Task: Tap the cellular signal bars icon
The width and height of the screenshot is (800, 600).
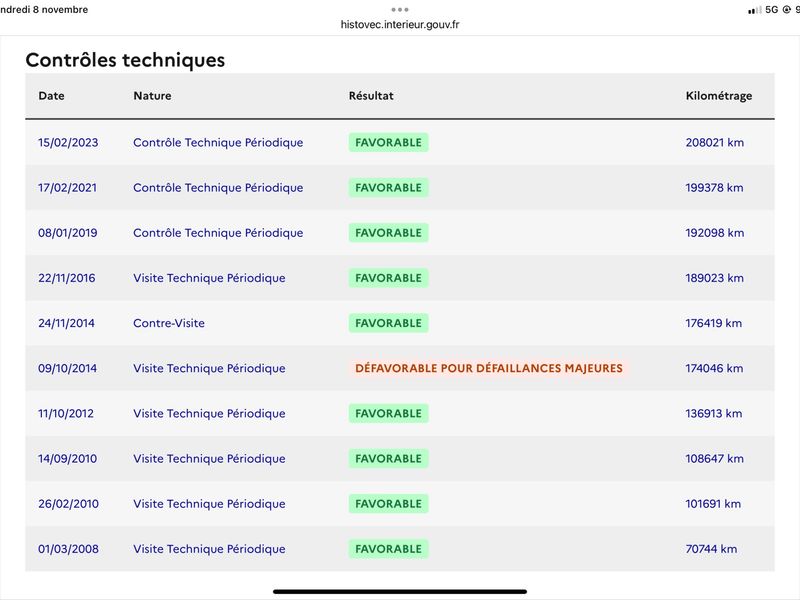Action: [754, 10]
